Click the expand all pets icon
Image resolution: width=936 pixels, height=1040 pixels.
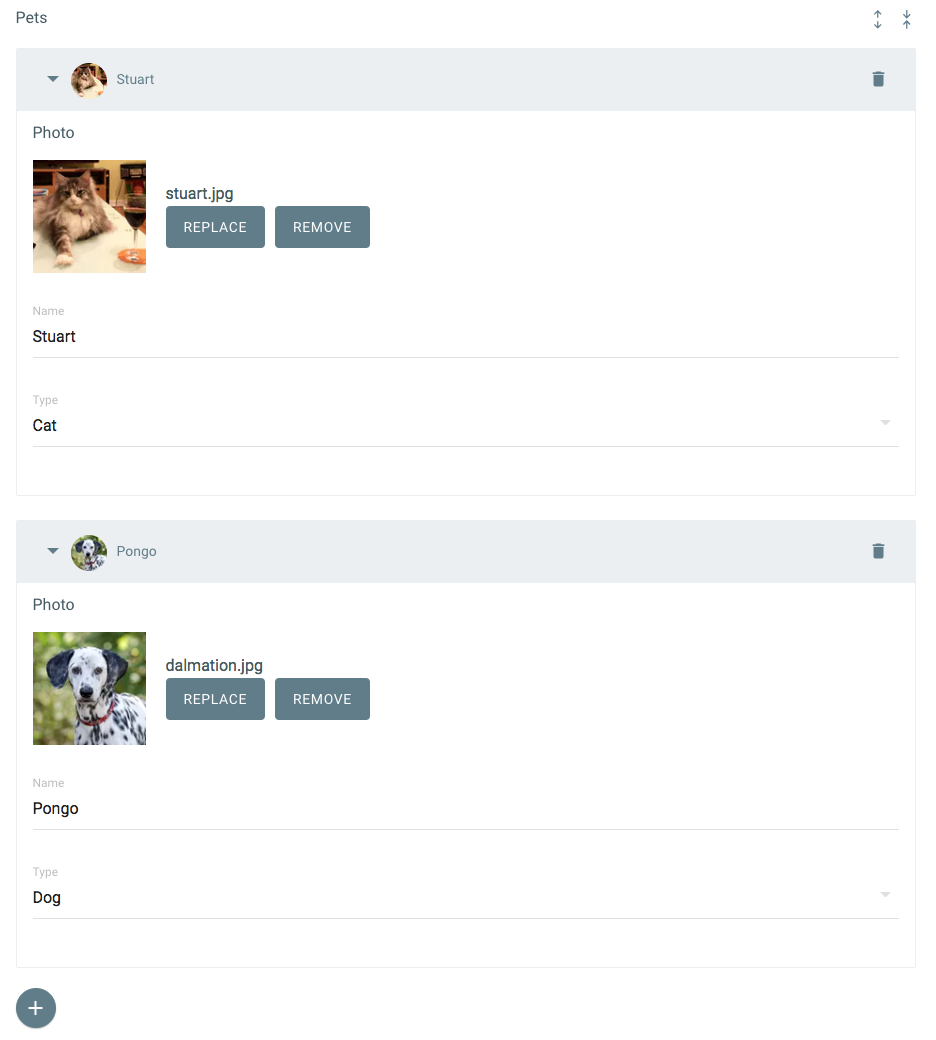tap(877, 19)
